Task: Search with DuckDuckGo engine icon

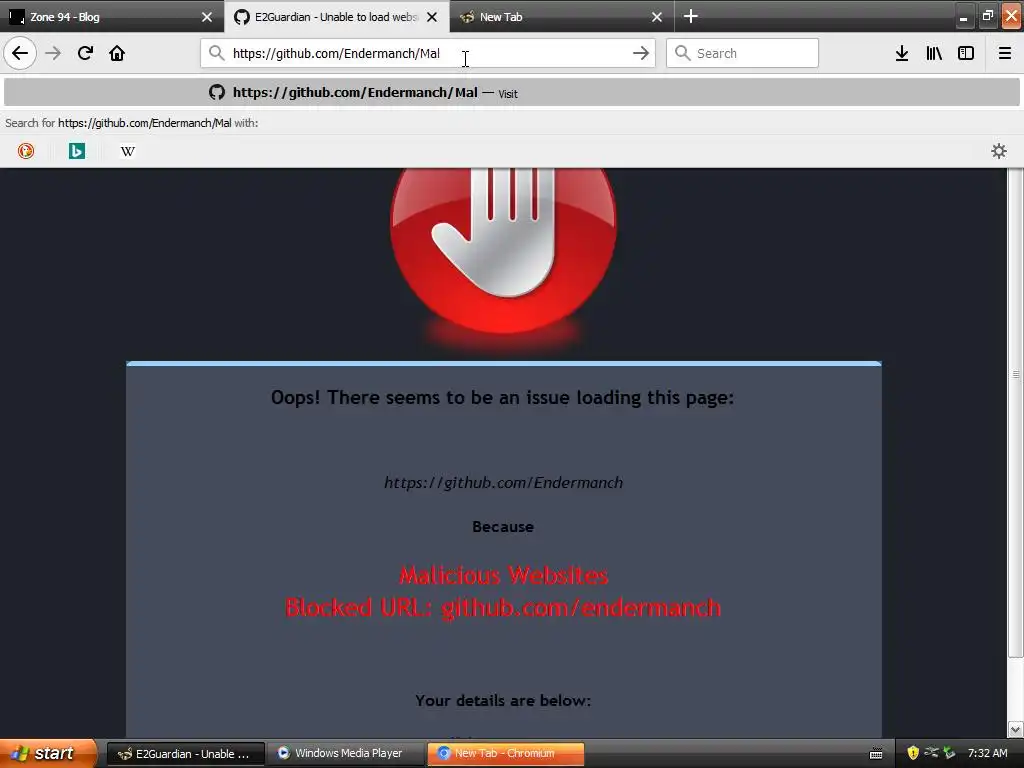Action: tap(26, 151)
